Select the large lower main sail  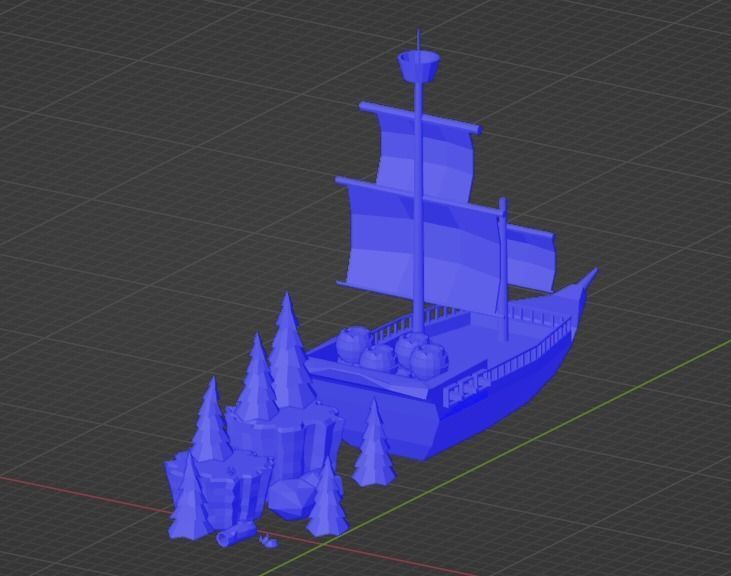click(x=422, y=247)
